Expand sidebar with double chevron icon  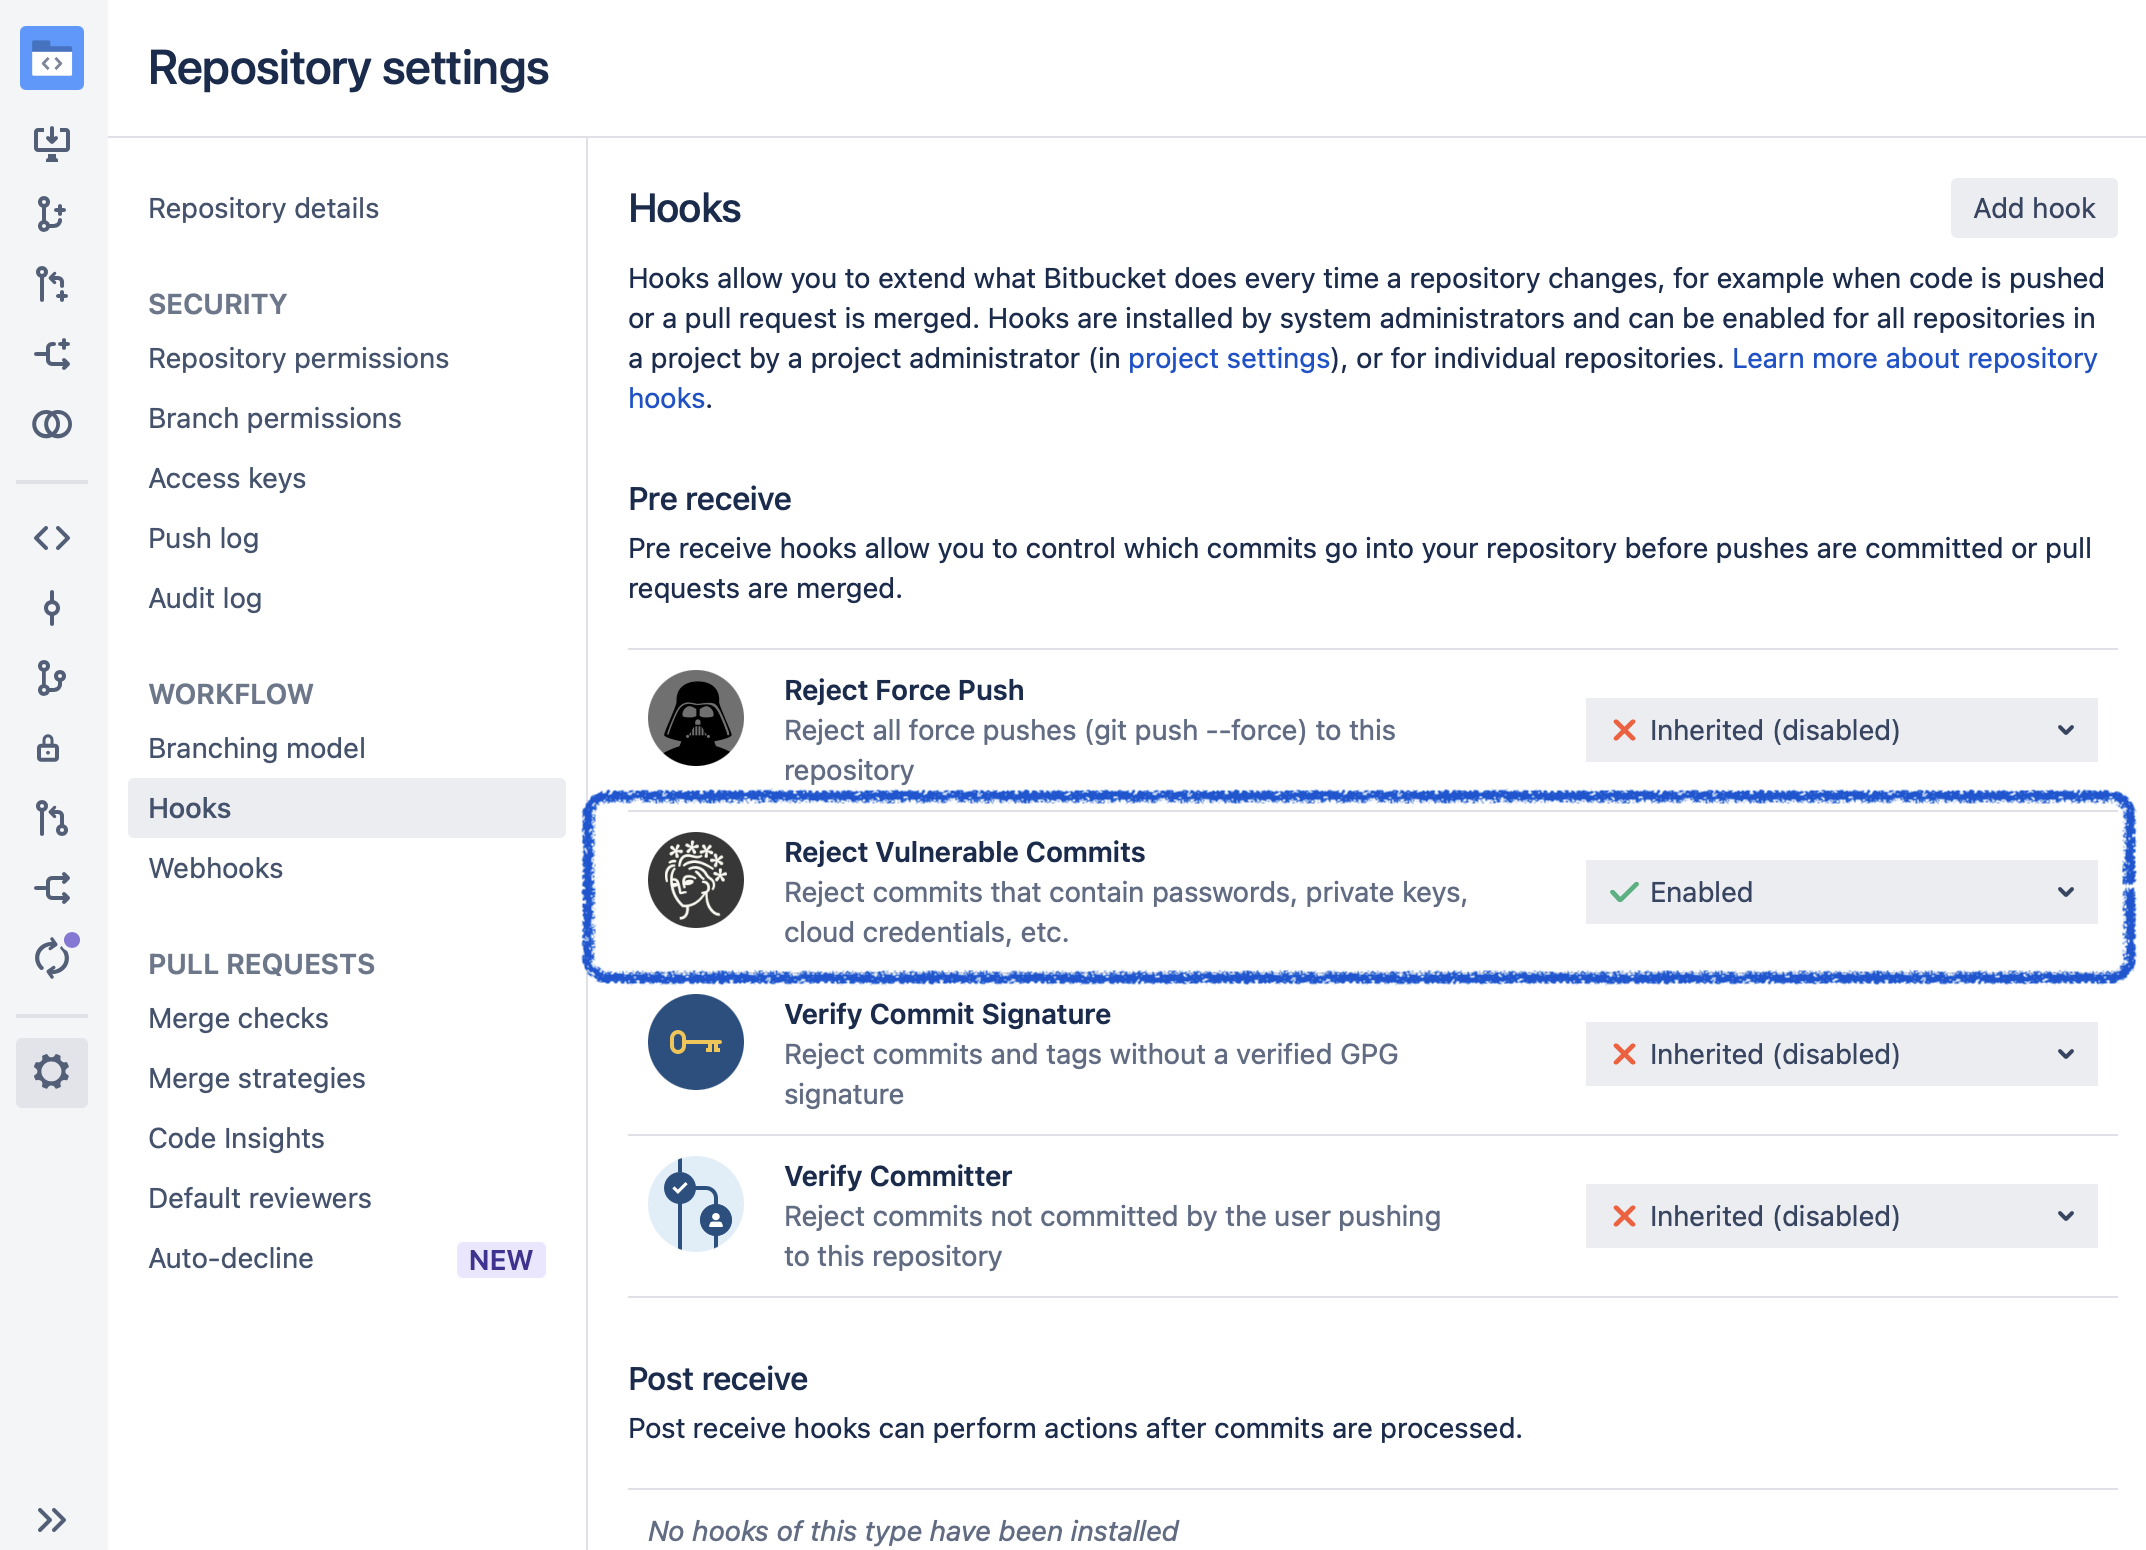[x=51, y=1520]
